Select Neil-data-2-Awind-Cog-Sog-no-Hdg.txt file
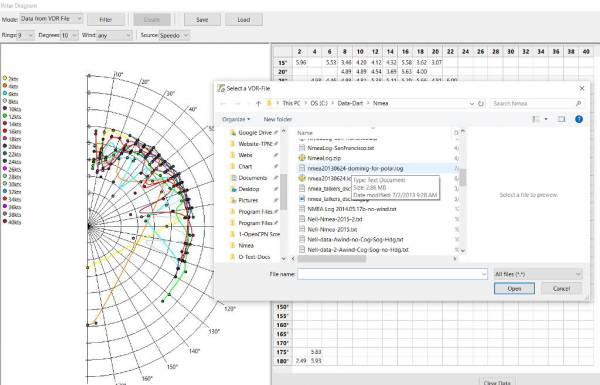 (x=358, y=250)
